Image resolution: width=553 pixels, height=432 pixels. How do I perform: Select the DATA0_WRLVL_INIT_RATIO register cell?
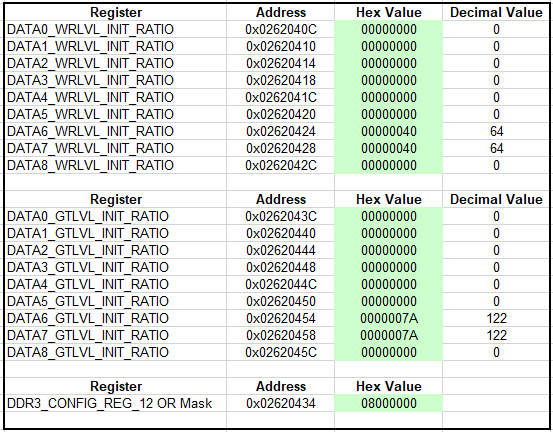pos(115,29)
